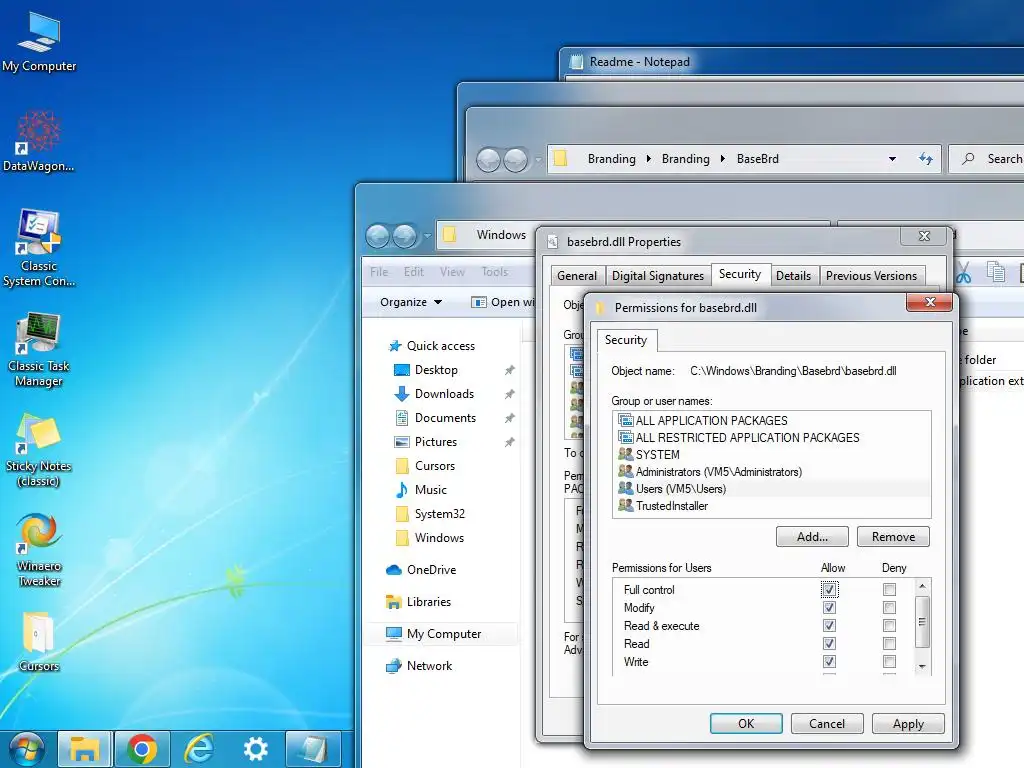
Task: Click Cancel in Permissions dialog
Action: coord(827,724)
